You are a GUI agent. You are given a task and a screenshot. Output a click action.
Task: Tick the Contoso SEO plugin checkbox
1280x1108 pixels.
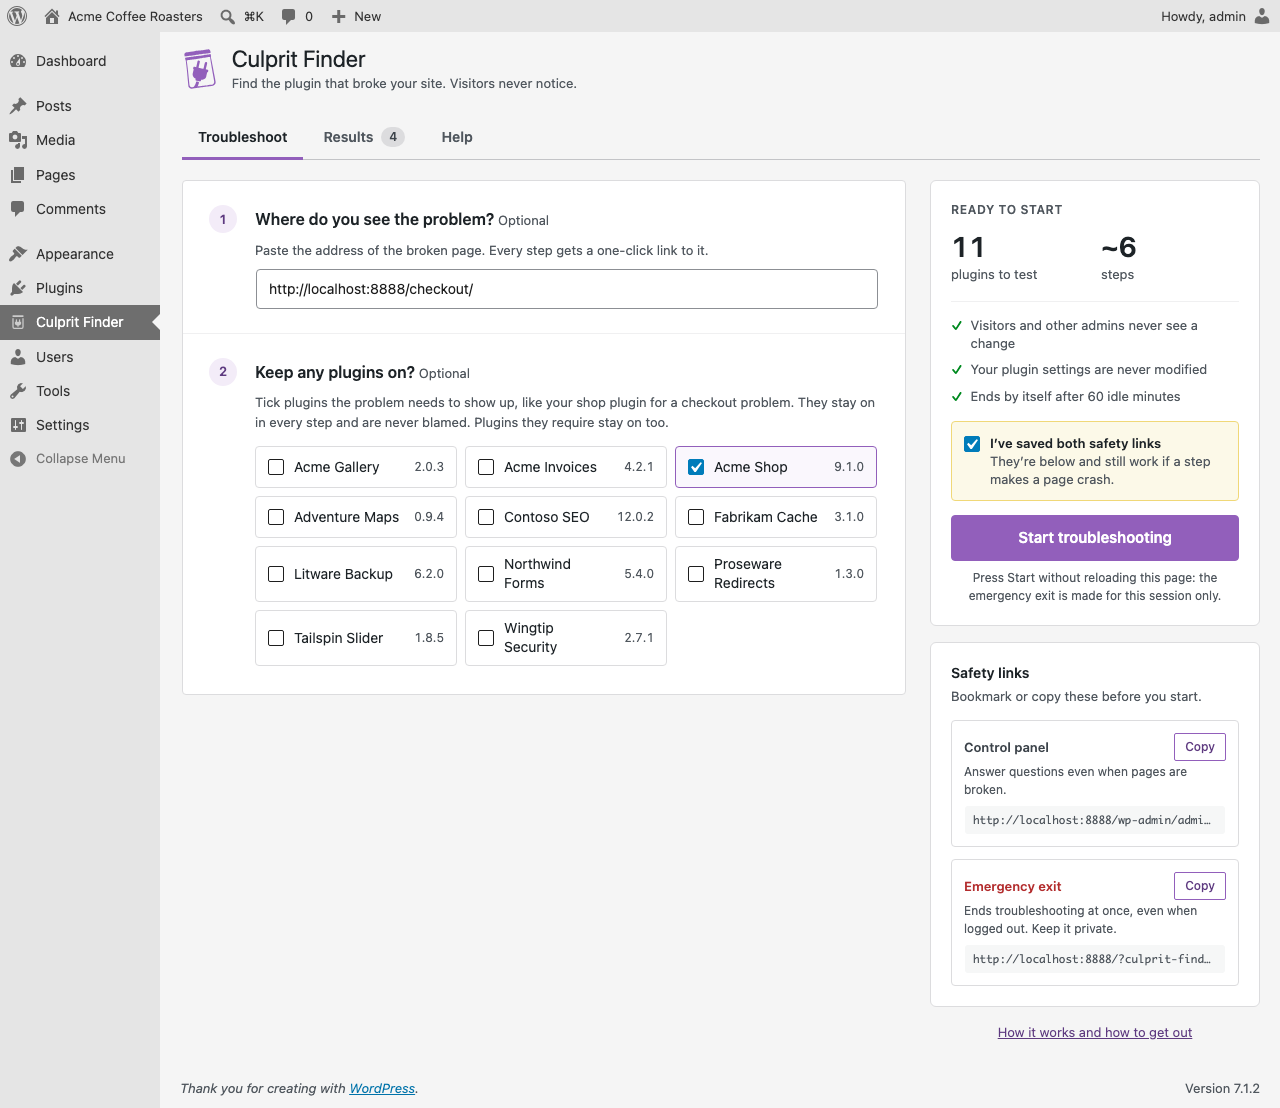click(x=486, y=517)
